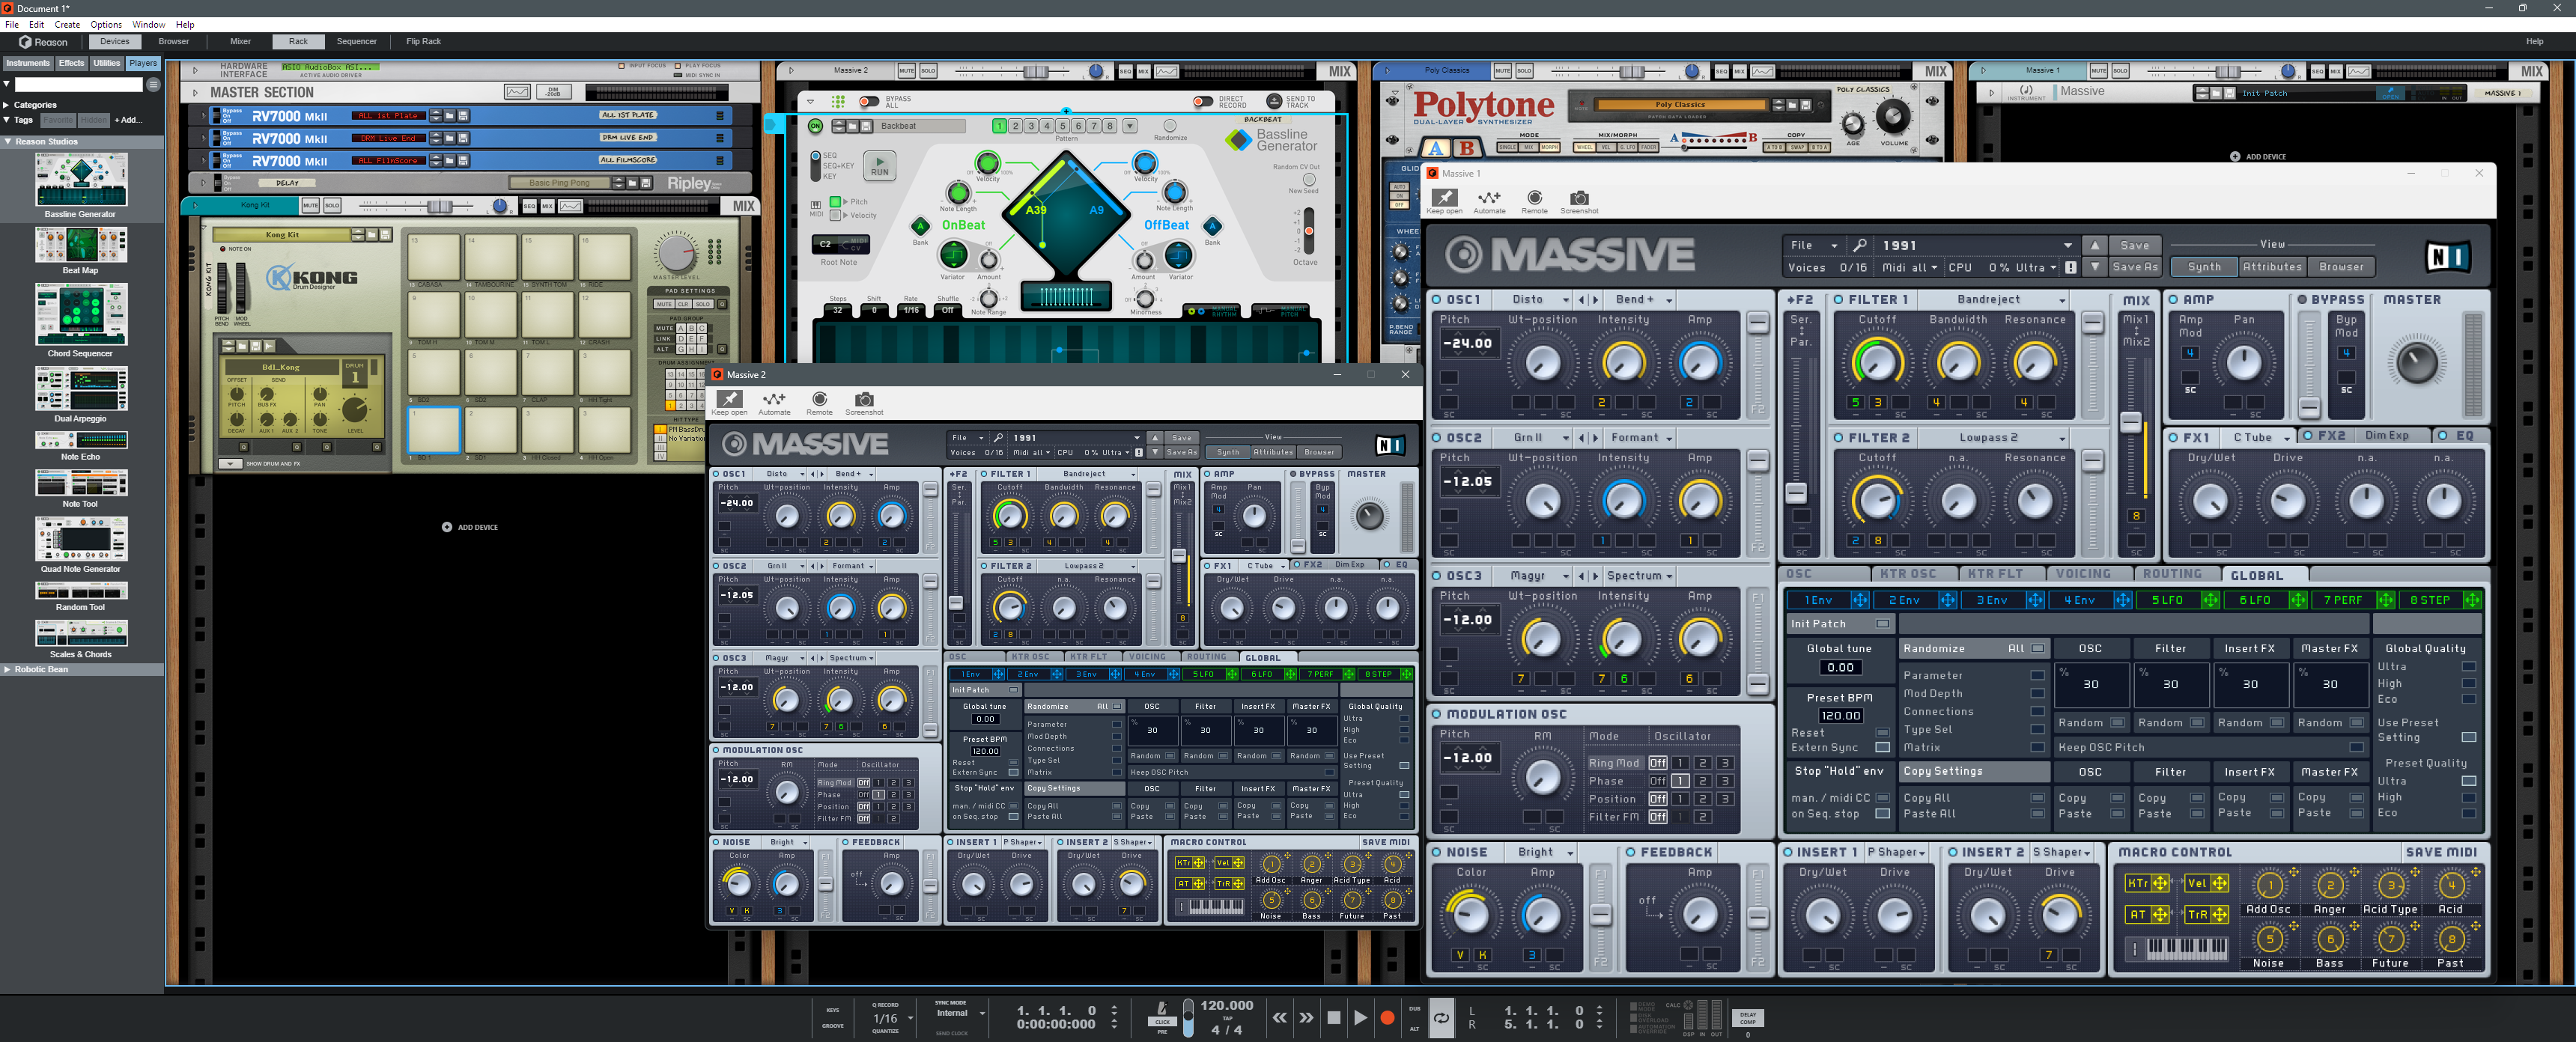The height and width of the screenshot is (1042, 2576).
Task: Toggle FILTER 2 on/off in Massive 1
Action: point(1838,437)
